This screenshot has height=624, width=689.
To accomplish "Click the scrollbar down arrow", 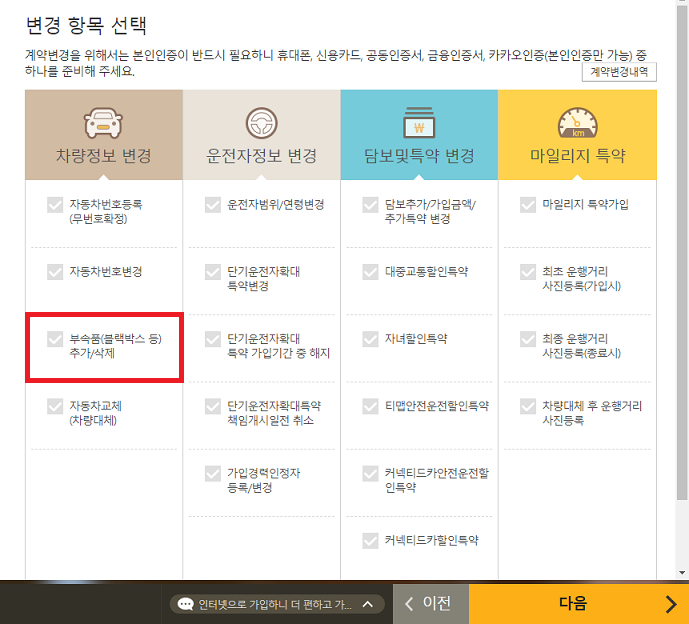I will pyautogui.click(x=682, y=573).
